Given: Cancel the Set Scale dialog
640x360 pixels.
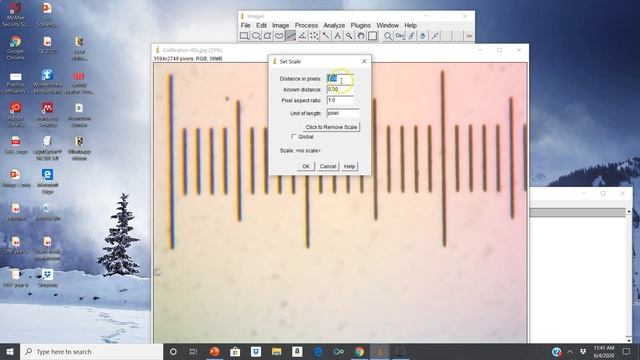Looking at the screenshot, I should pos(328,166).
